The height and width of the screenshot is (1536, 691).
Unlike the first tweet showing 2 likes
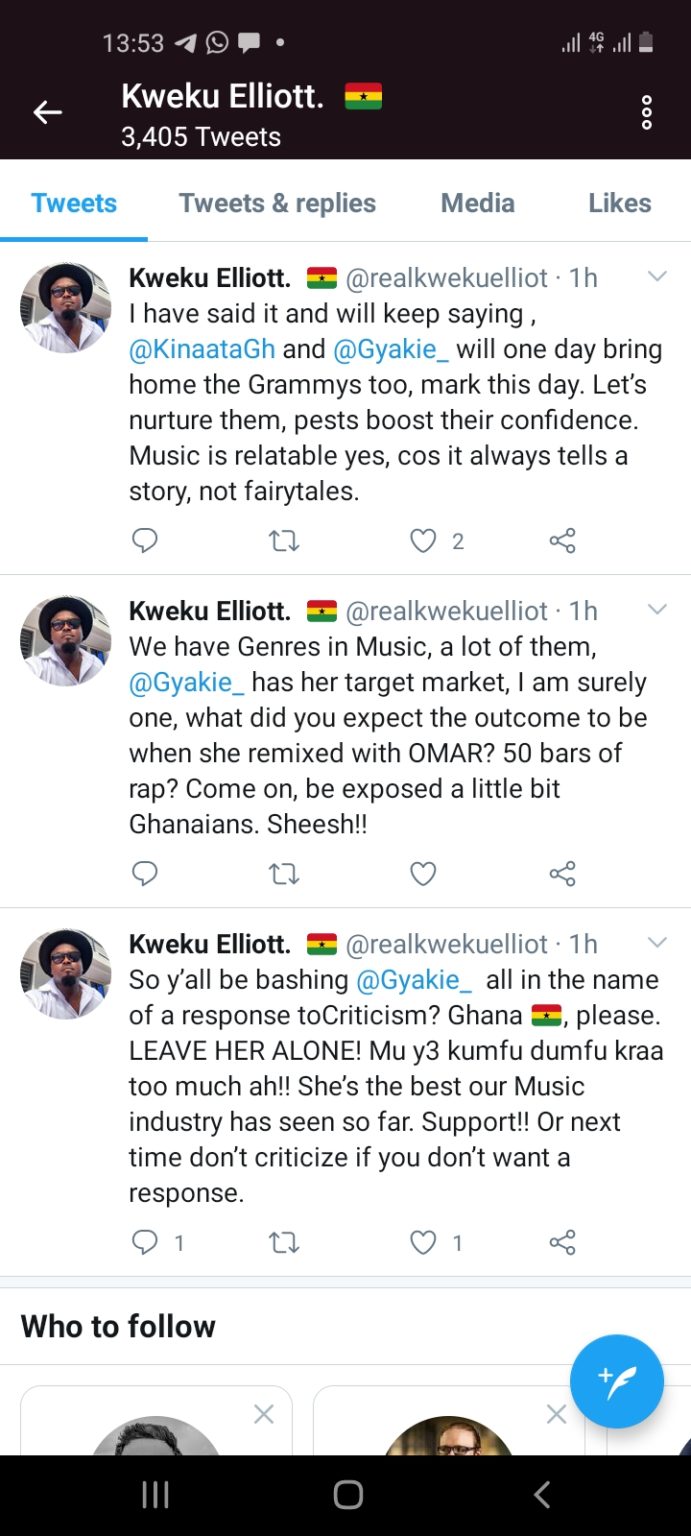(422, 540)
